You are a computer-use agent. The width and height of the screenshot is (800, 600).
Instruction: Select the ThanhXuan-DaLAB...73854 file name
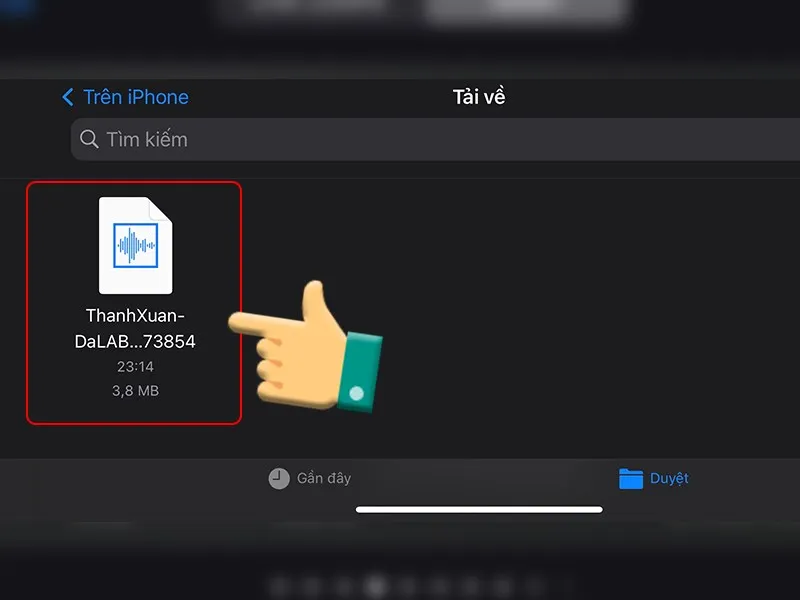135,328
